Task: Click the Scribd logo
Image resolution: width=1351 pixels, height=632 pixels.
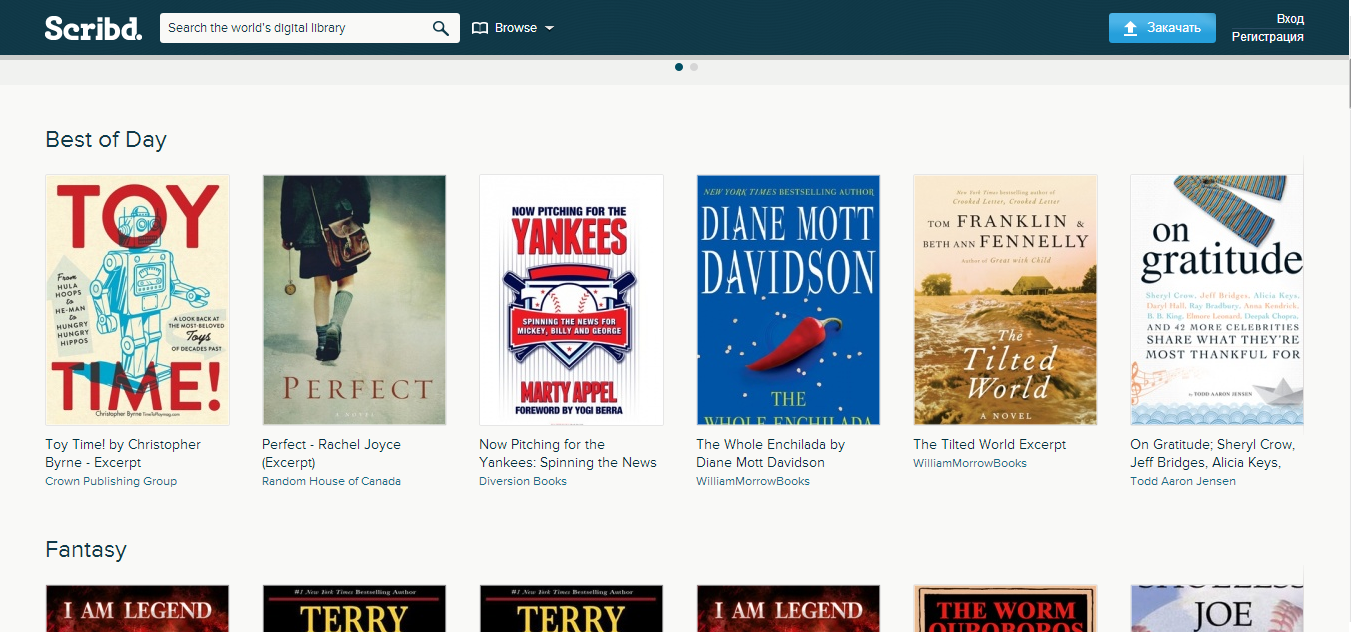Action: tap(93, 28)
